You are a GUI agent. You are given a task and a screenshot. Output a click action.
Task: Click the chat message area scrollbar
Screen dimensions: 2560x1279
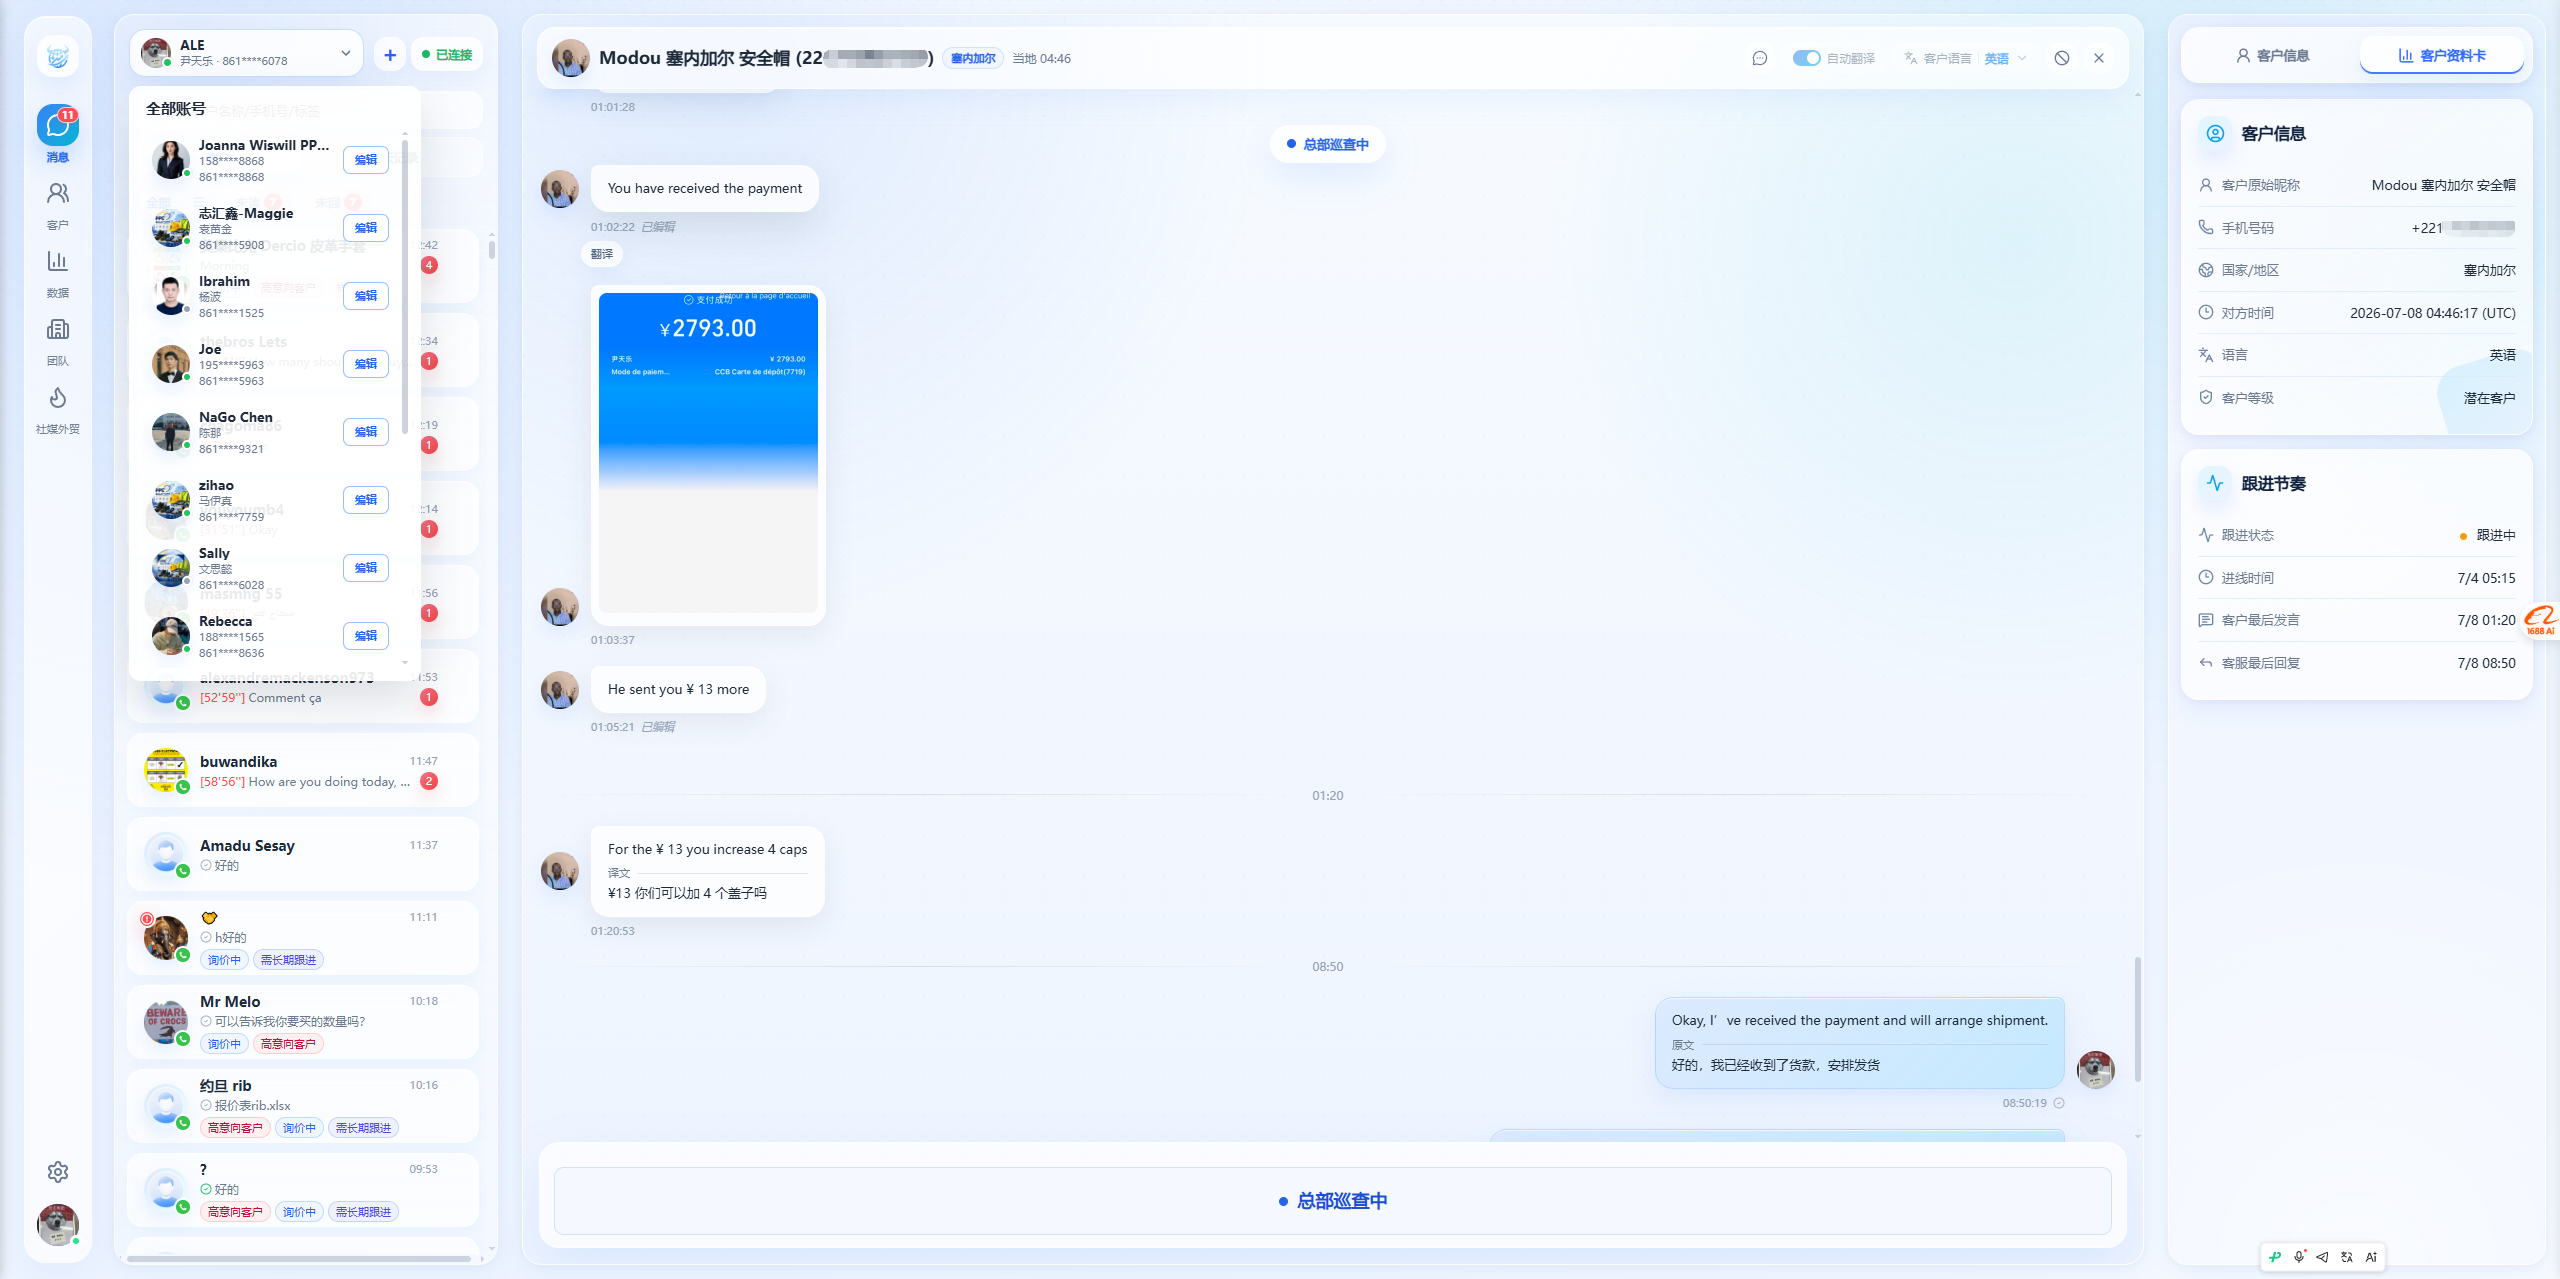tap(2138, 1019)
